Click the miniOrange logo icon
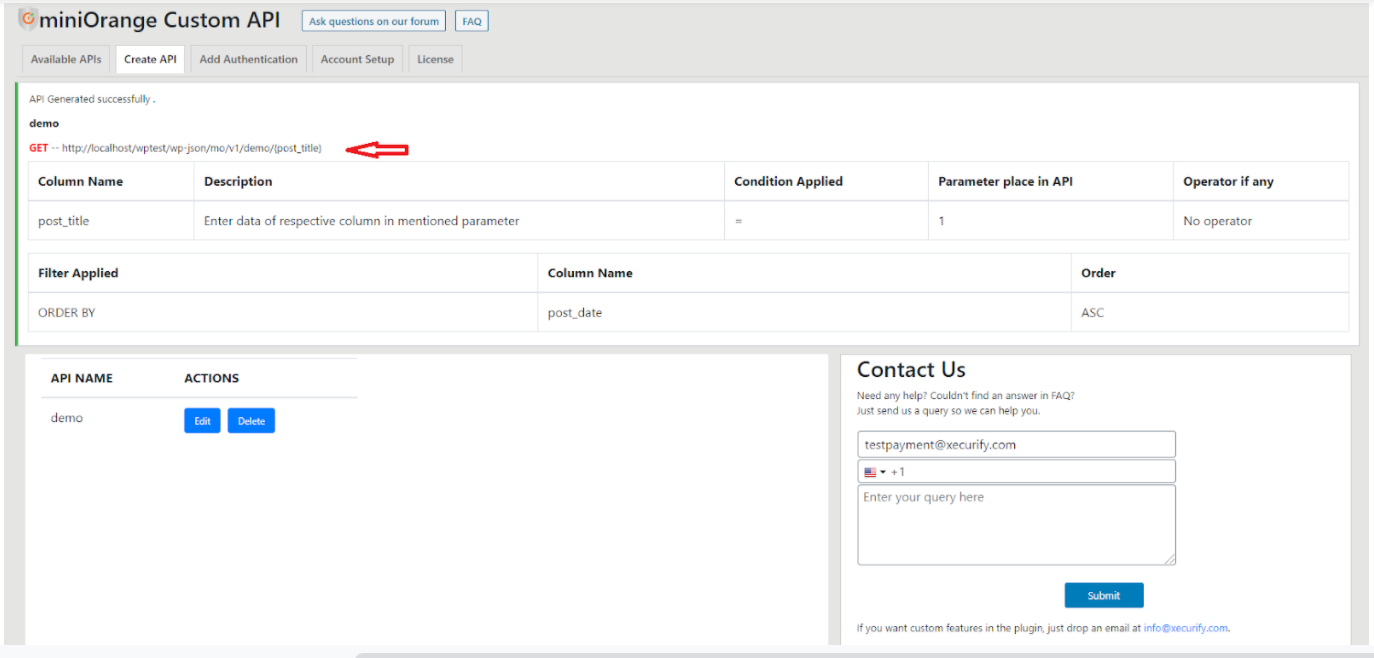The image size is (1374, 658). click(x=28, y=19)
